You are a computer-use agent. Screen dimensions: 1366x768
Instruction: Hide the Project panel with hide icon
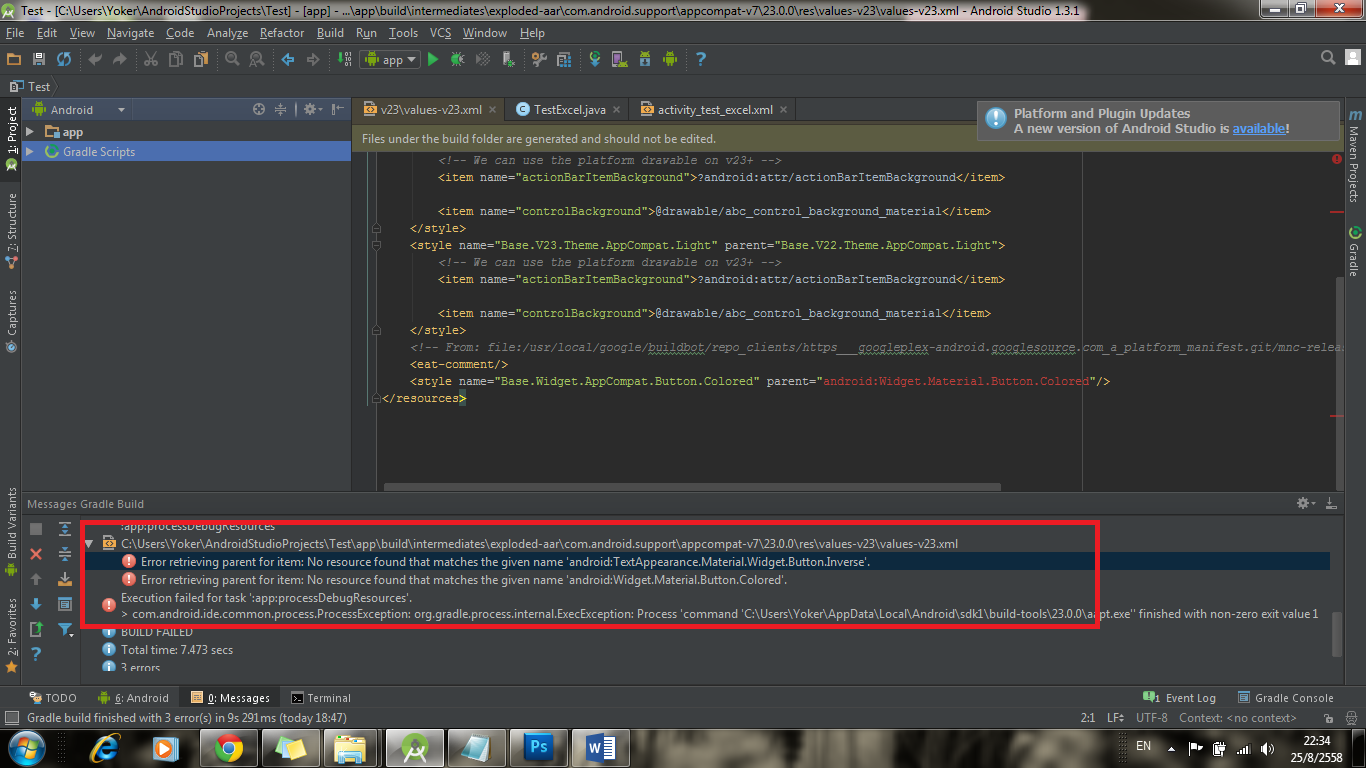click(337, 109)
